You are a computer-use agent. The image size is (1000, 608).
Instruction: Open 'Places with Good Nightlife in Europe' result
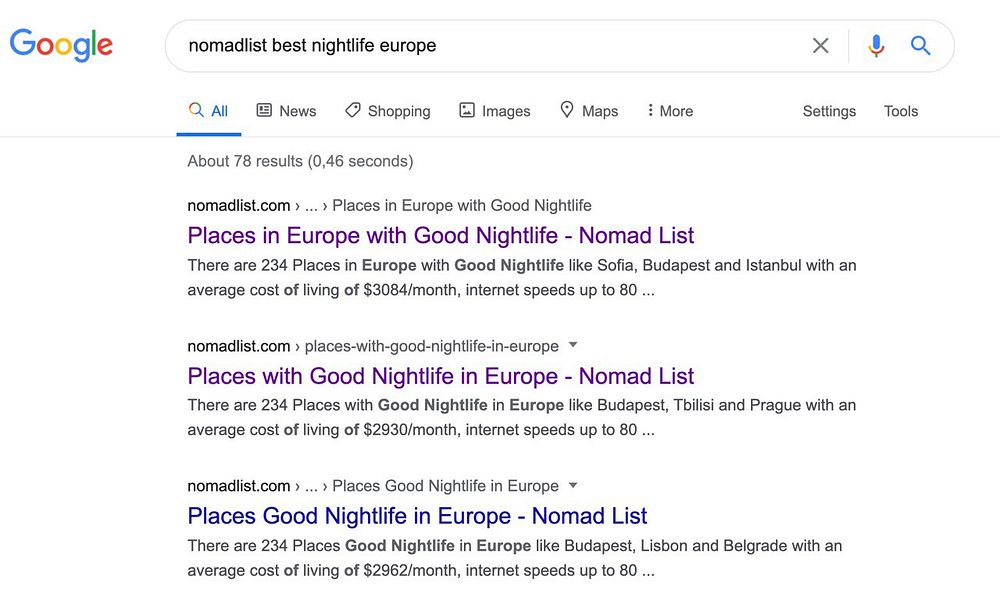coord(440,376)
